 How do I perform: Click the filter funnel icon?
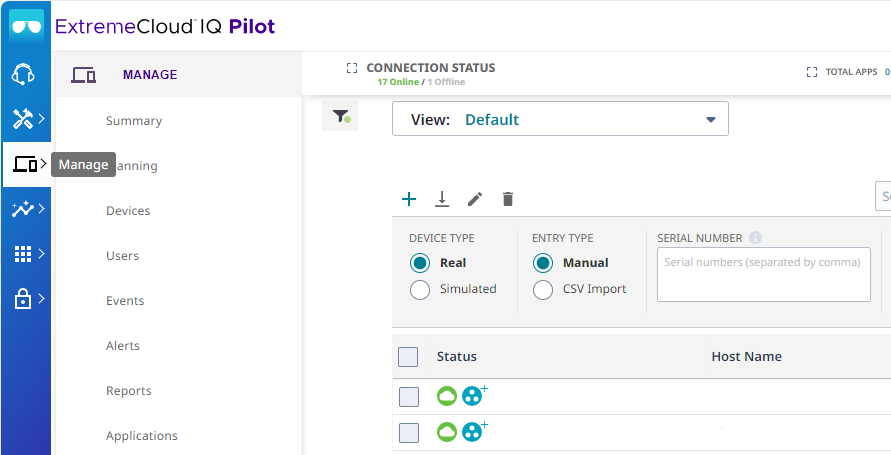click(340, 117)
